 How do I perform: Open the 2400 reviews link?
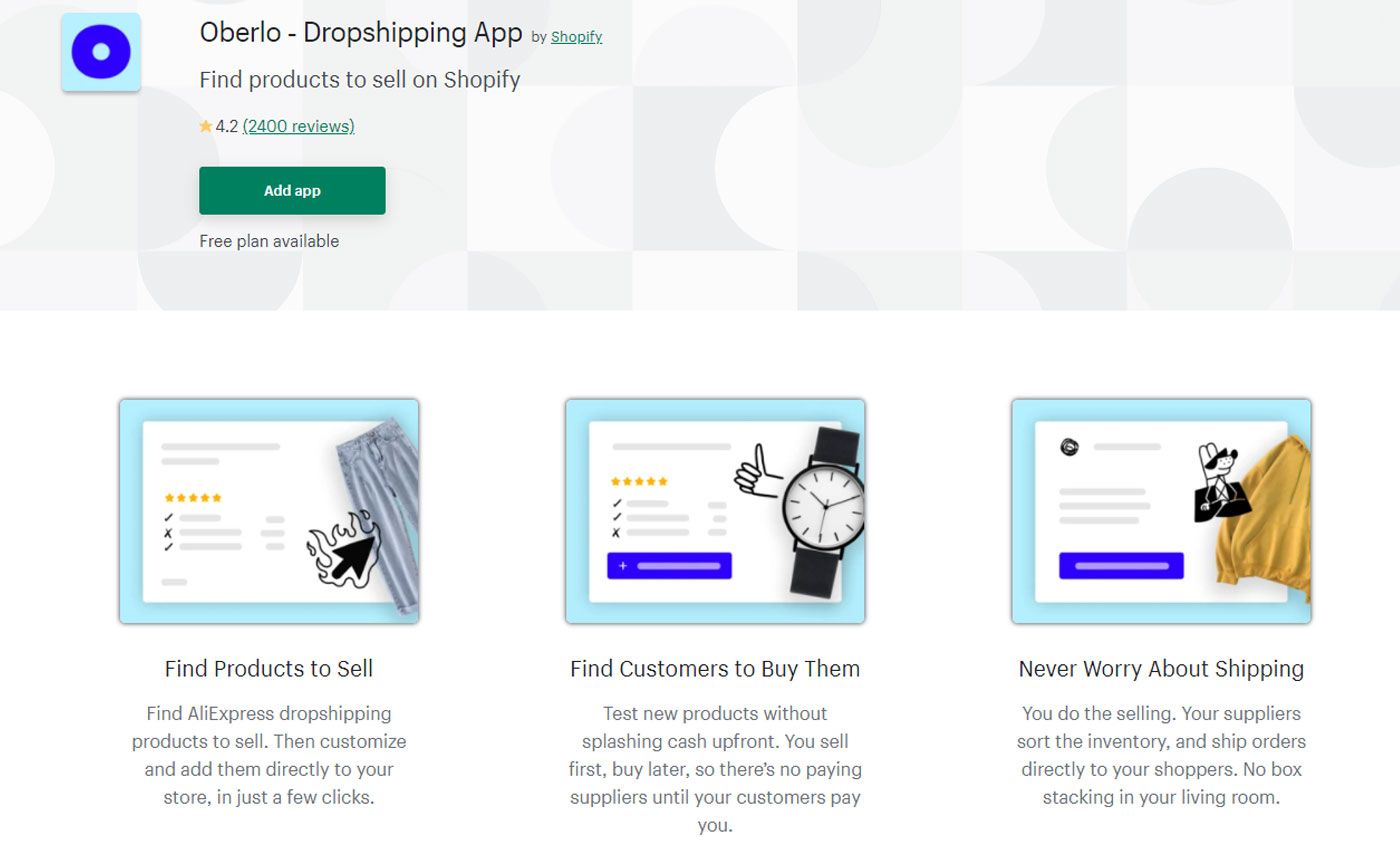pos(298,126)
